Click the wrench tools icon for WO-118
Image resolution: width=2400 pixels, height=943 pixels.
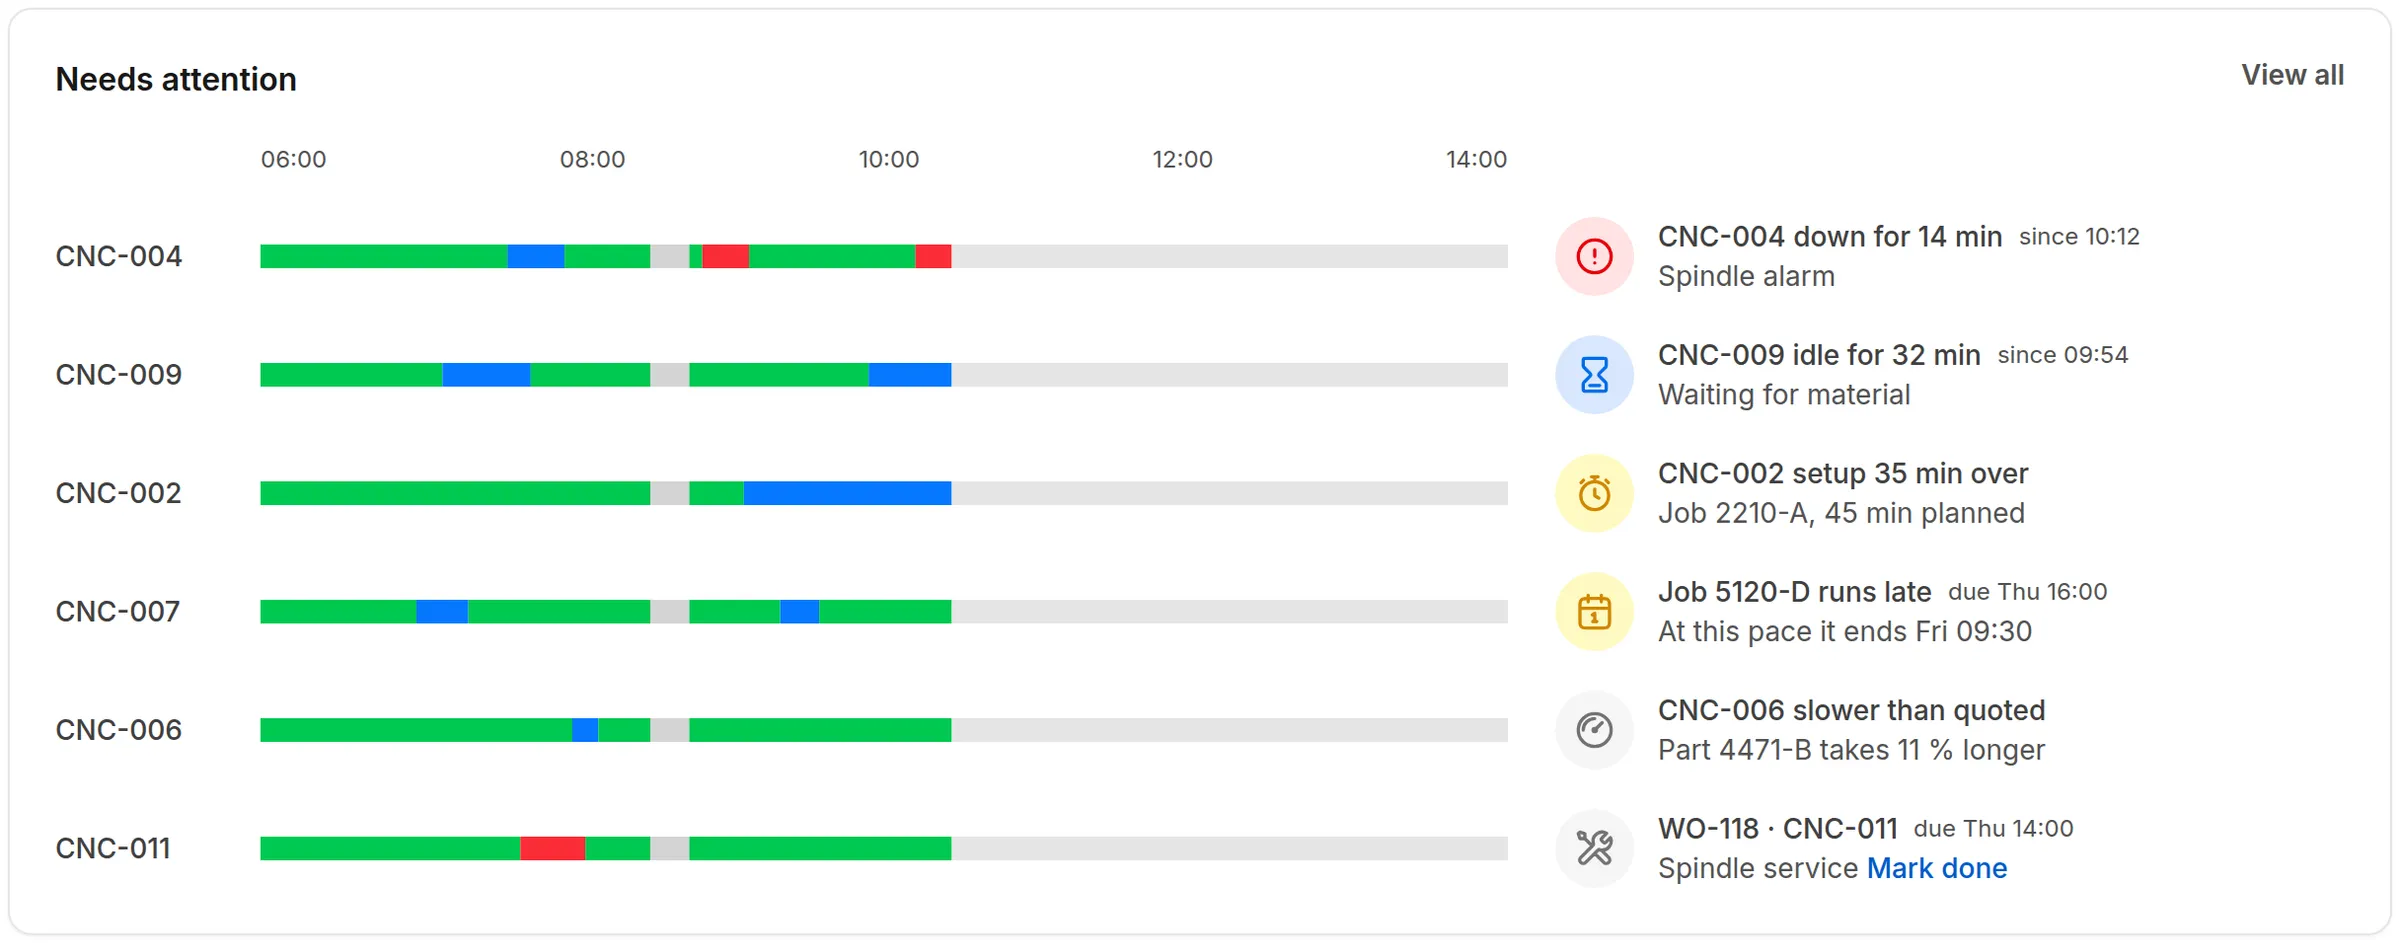coord(1594,848)
